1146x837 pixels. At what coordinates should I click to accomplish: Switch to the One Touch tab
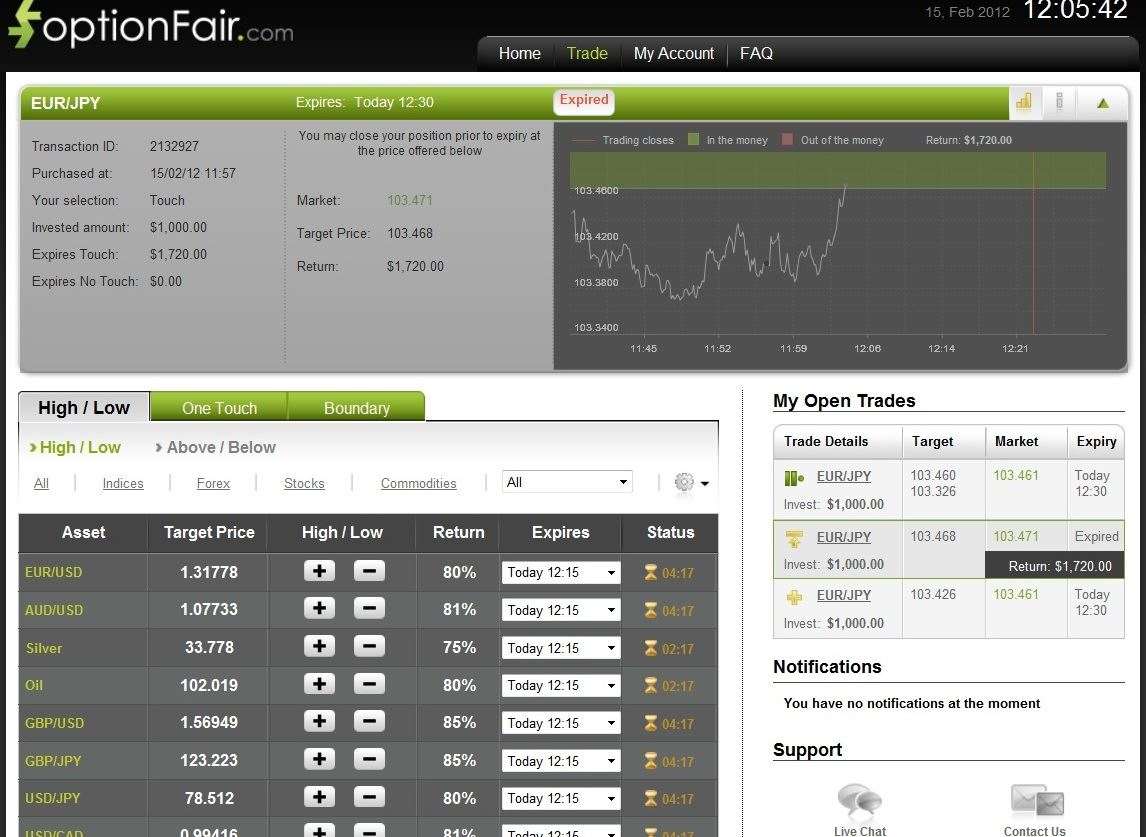click(218, 408)
